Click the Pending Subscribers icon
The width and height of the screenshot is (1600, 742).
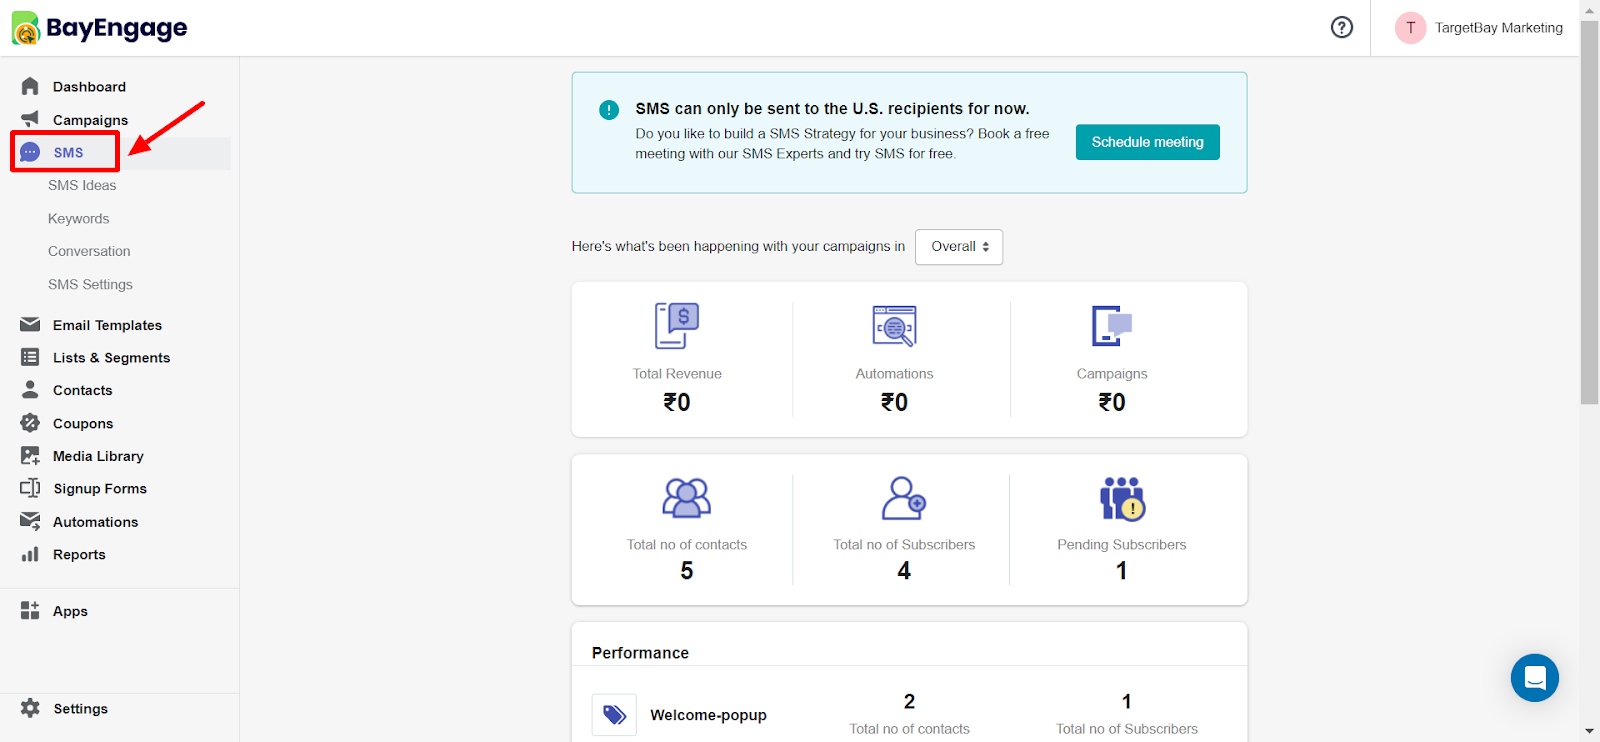pos(1122,498)
